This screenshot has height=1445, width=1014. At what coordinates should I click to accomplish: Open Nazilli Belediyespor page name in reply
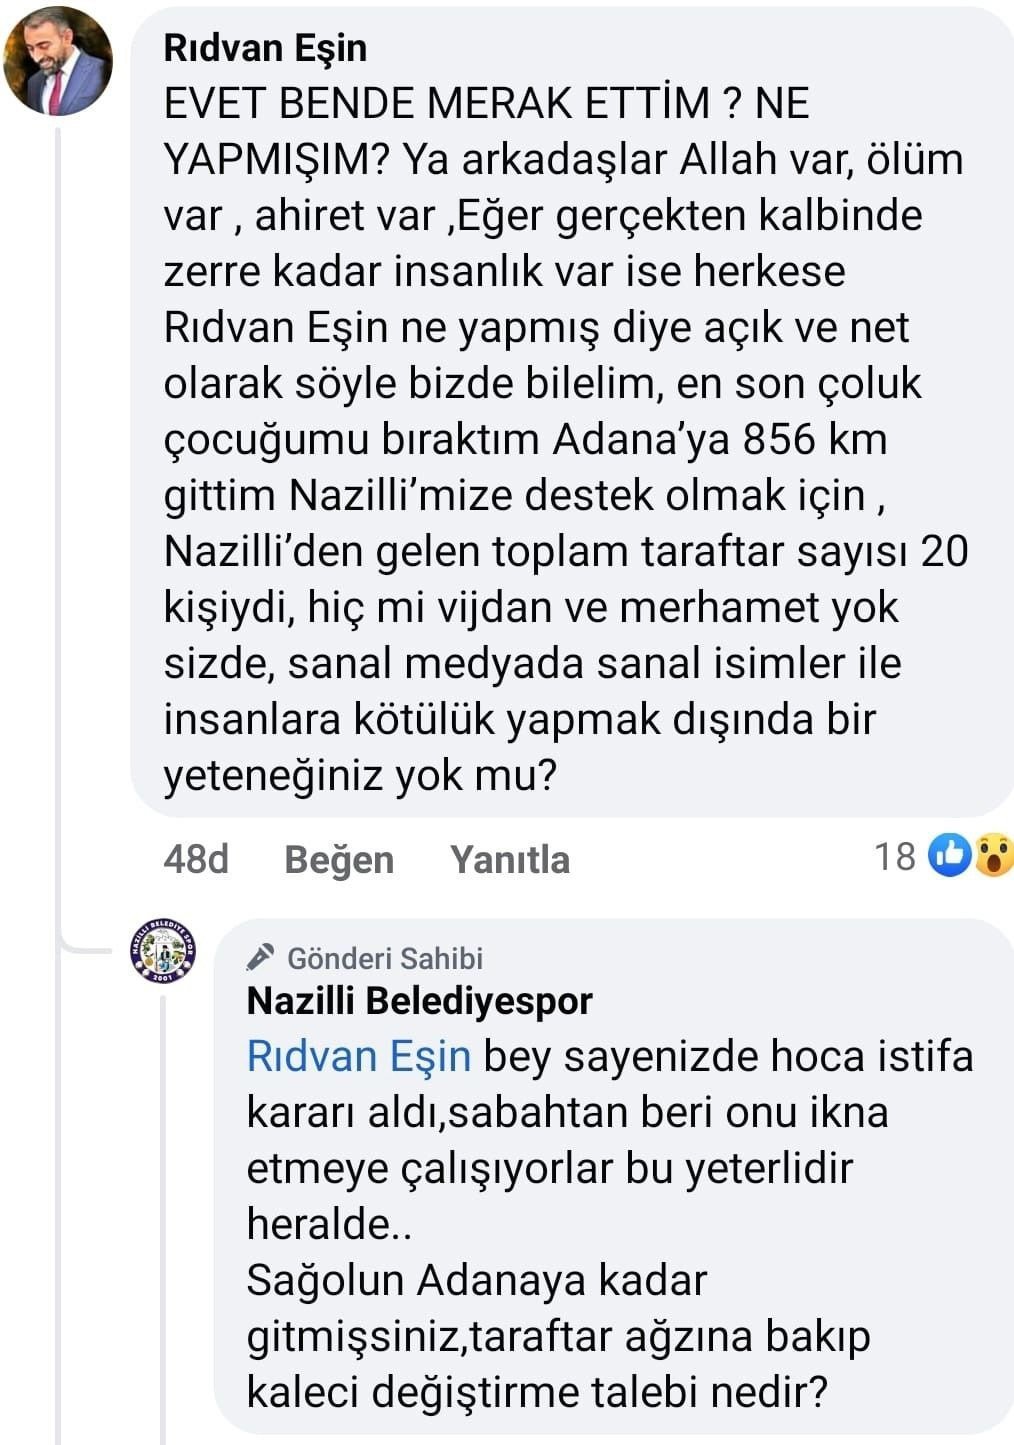420,1000
